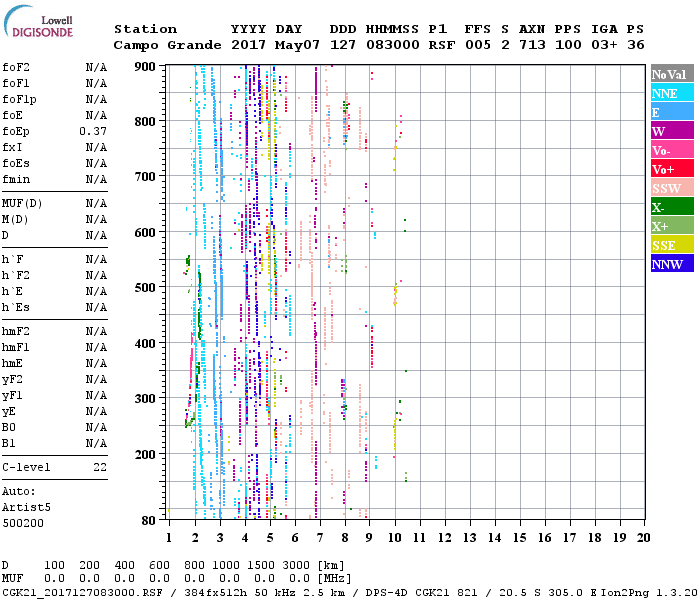Click the 20 tick on frequency axis

pos(644,538)
